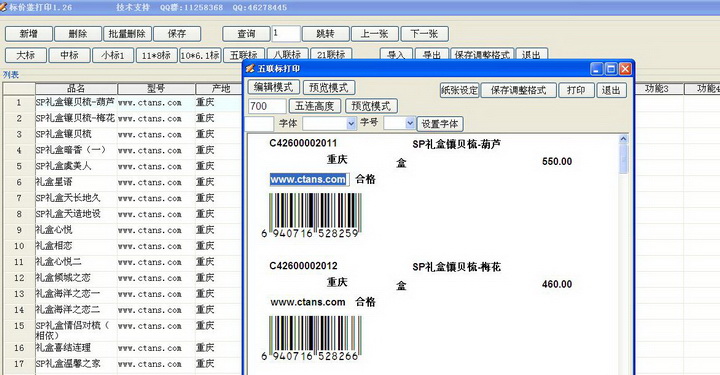Open the 字体 font dropdown
The image size is (720, 375).
click(x=351, y=123)
